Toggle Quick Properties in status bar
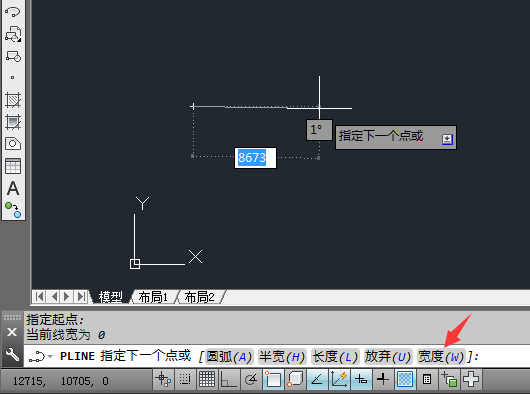 click(x=427, y=380)
